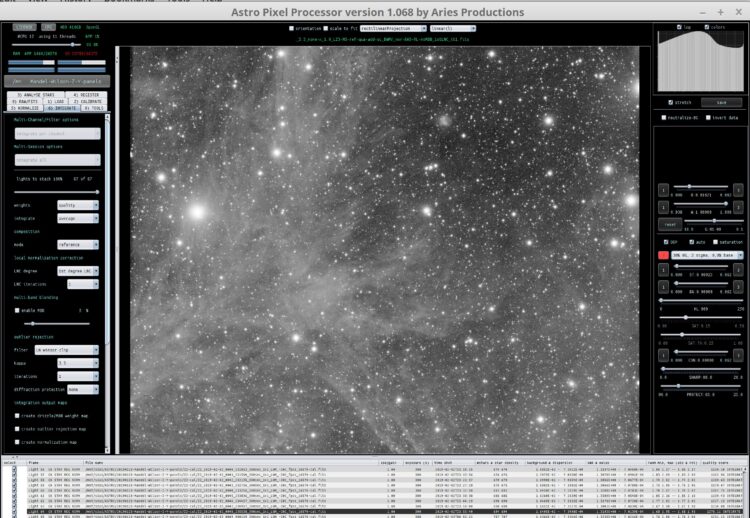Click the working directory path button
This screenshot has height=518, width=750.
57,81
